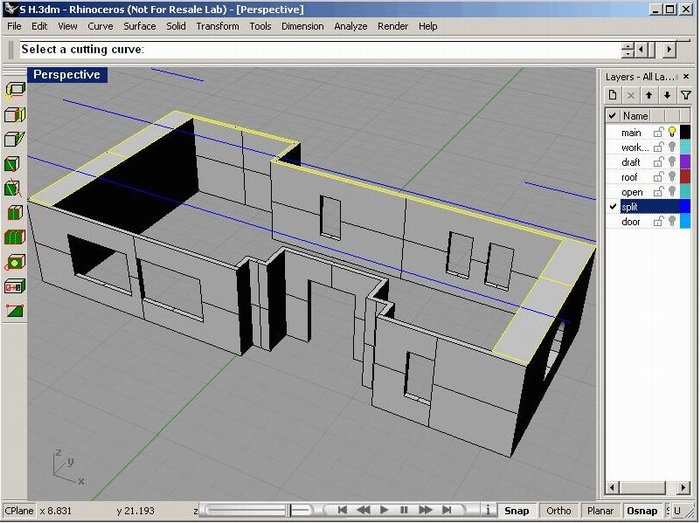
Task: Toggle Osnap in the status bar
Action: (641, 510)
